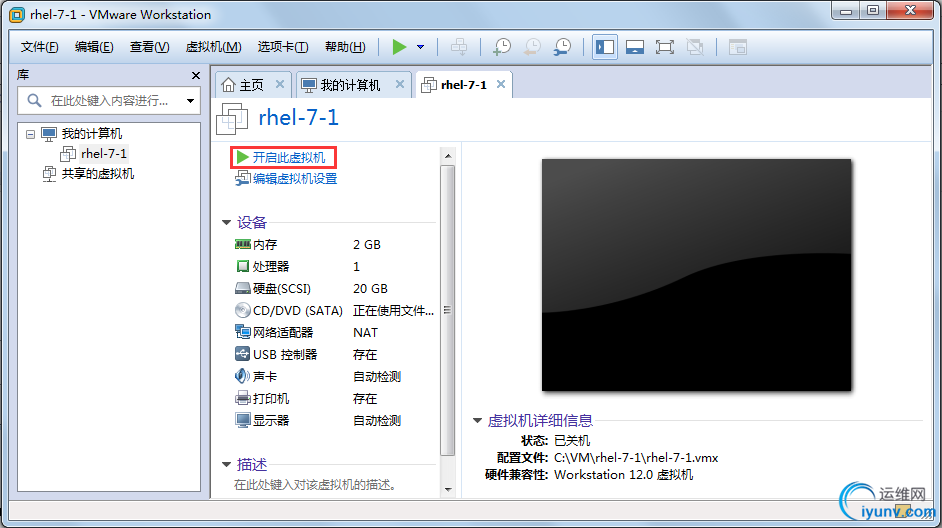Click the 打印机 printer icon
Viewport: 942px width, 528px height.
coord(243,398)
